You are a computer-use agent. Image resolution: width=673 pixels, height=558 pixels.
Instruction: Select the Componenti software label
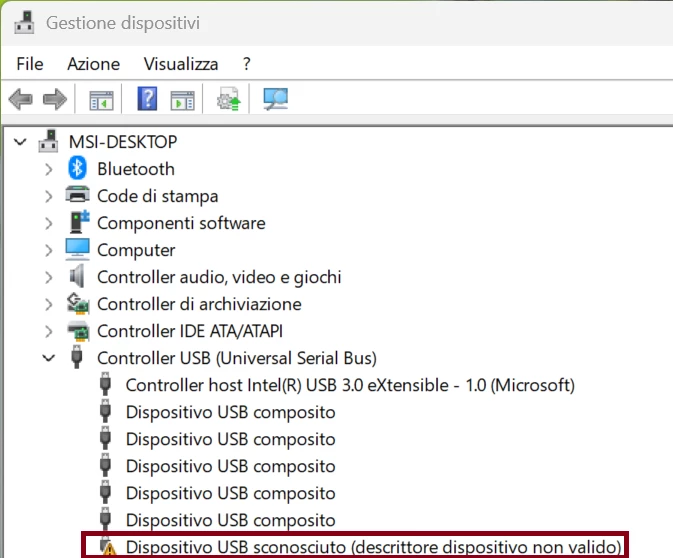click(181, 223)
